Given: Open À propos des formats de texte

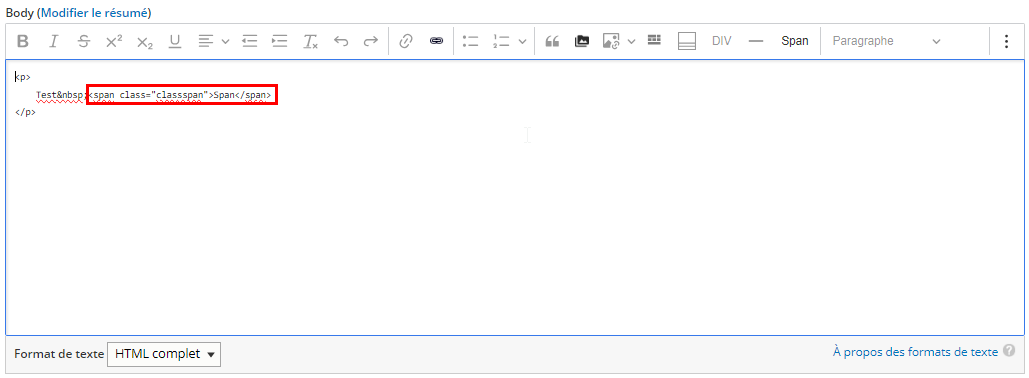Looking at the screenshot, I should tap(915, 352).
